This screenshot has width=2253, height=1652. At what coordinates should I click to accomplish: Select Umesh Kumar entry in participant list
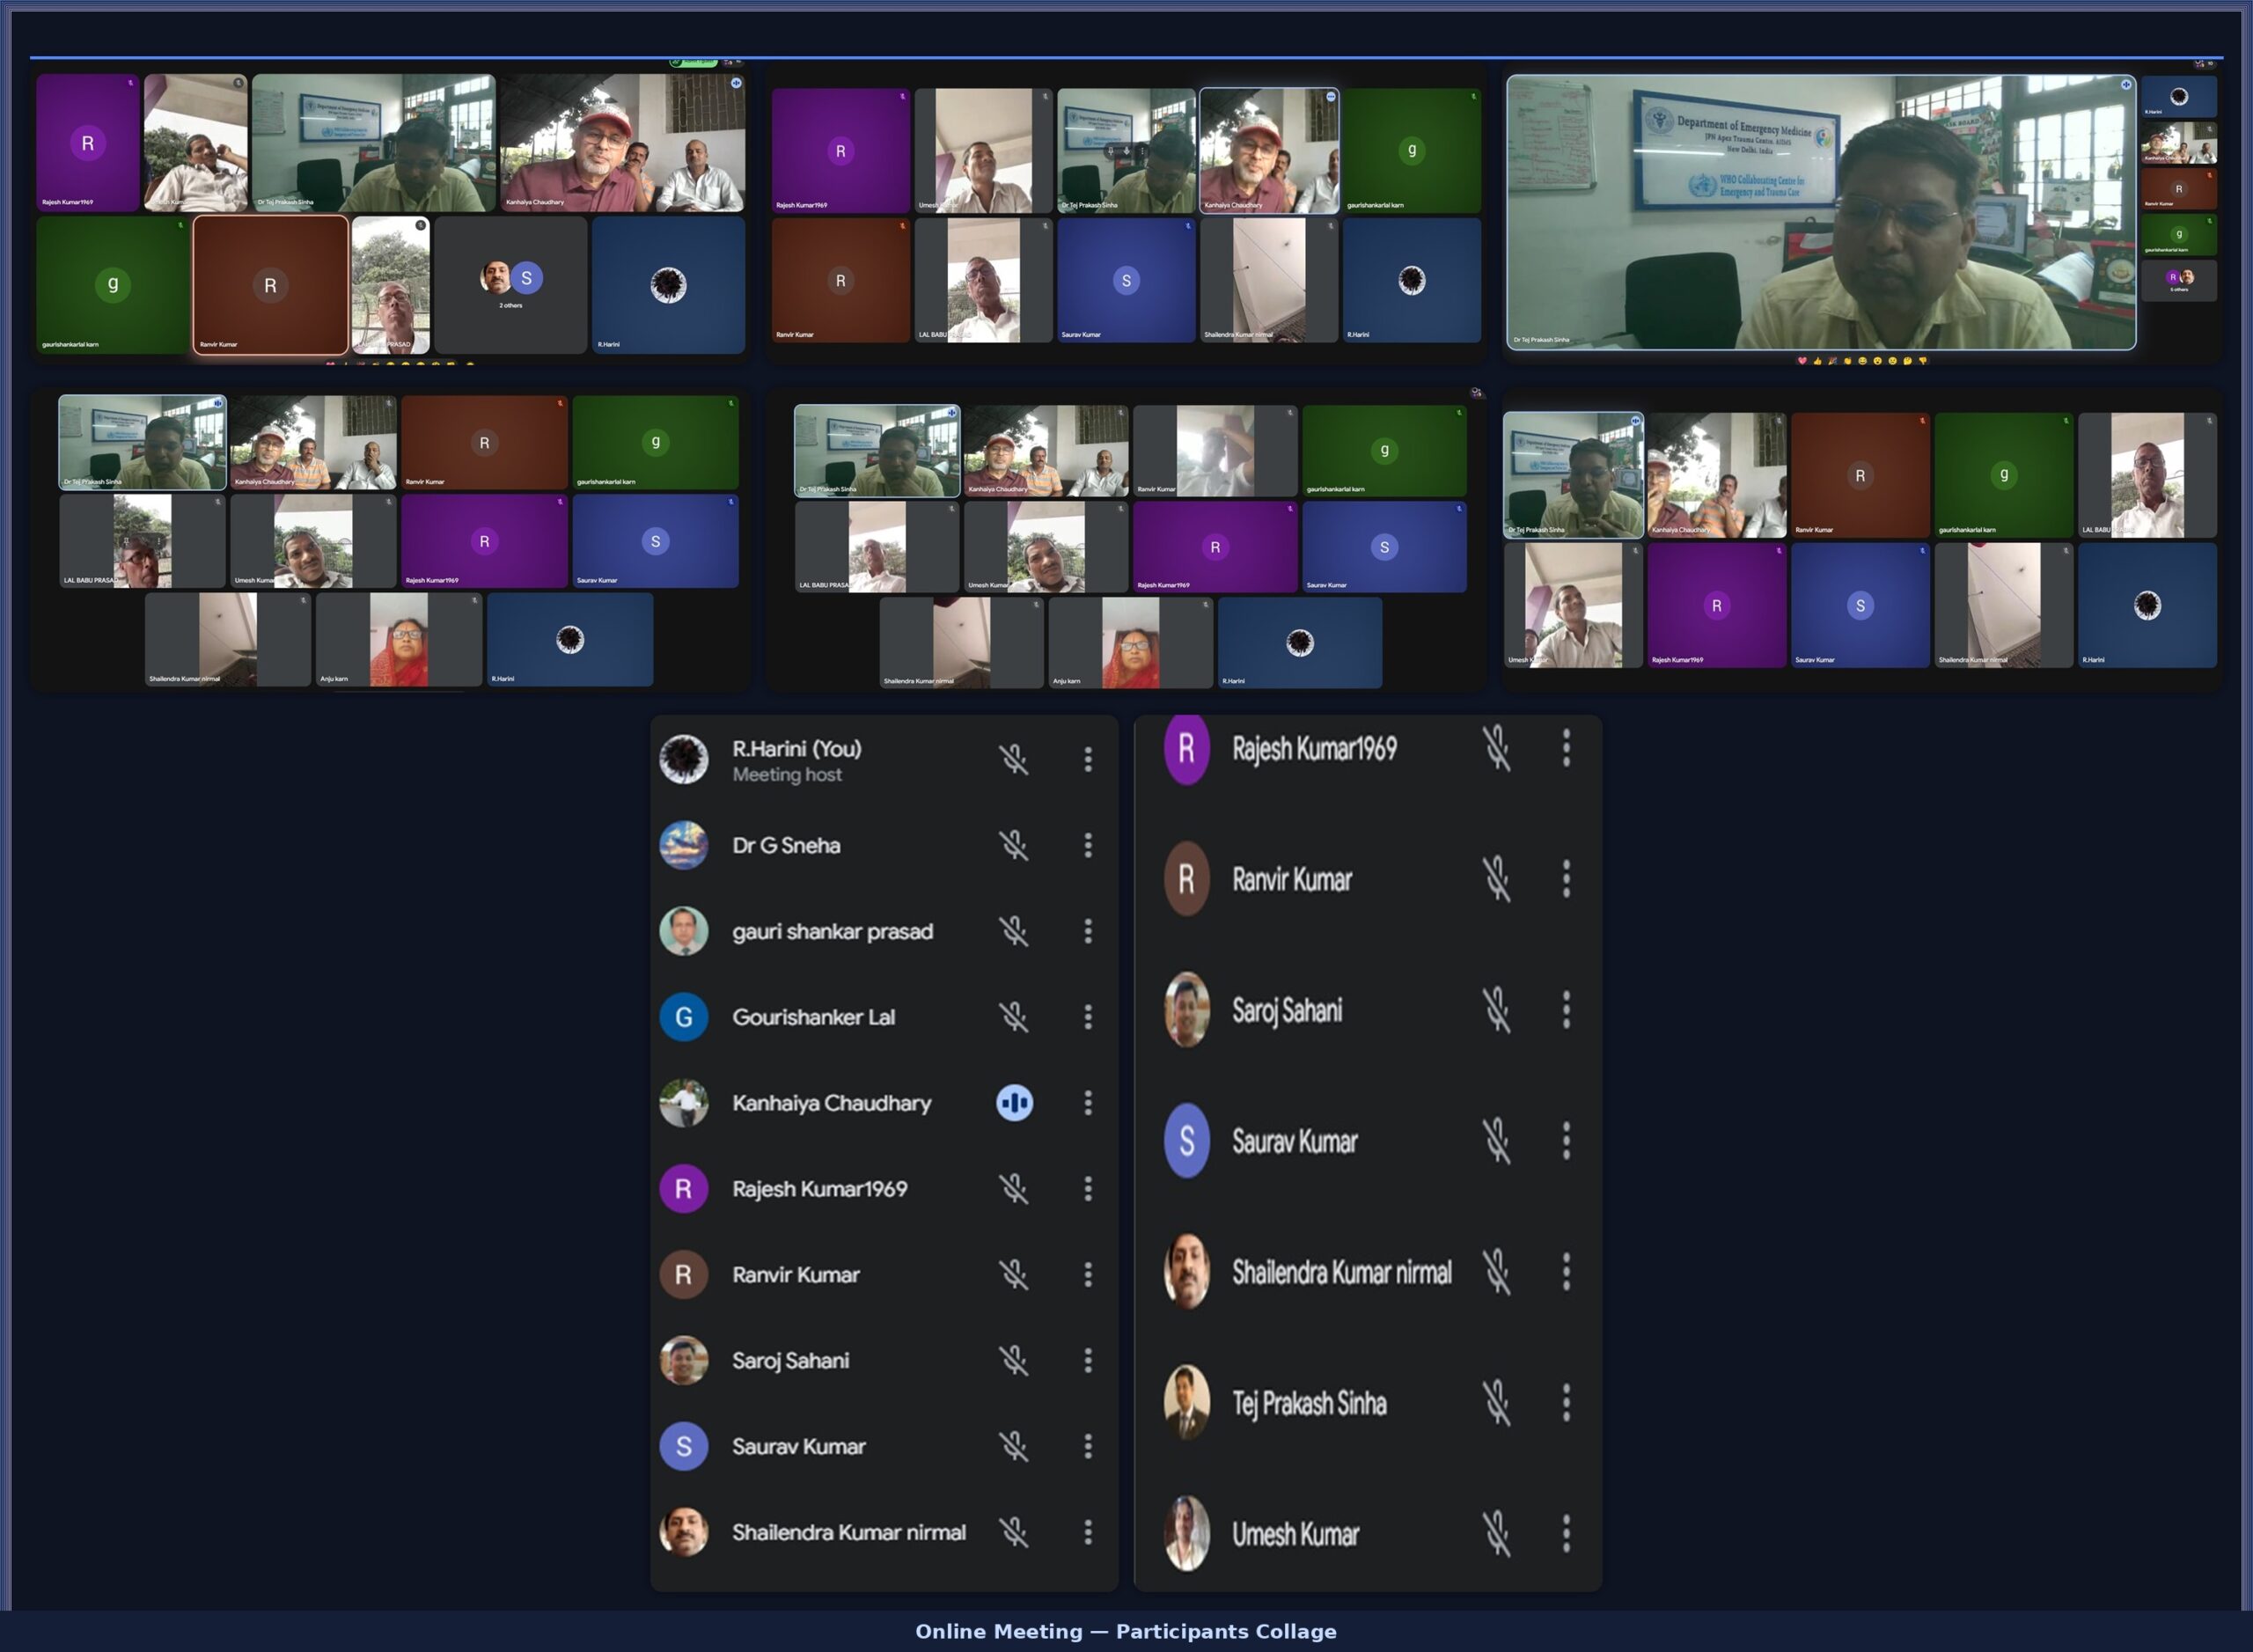click(x=1295, y=1533)
